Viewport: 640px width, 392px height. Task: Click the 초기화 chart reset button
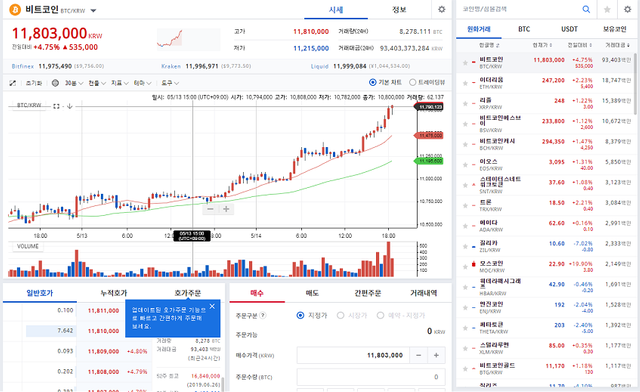point(34,83)
